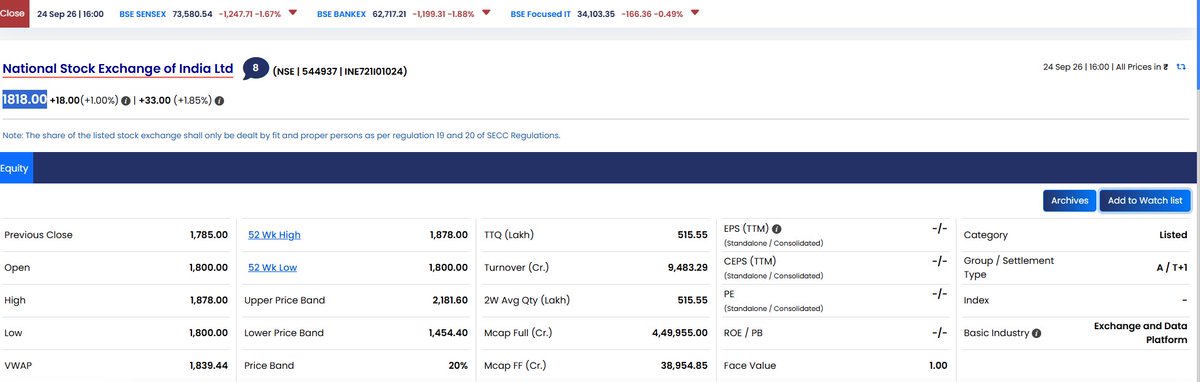Click the TTQ (Lakh) value 515.55
Screen dimensions: 1200x382
coord(692,235)
